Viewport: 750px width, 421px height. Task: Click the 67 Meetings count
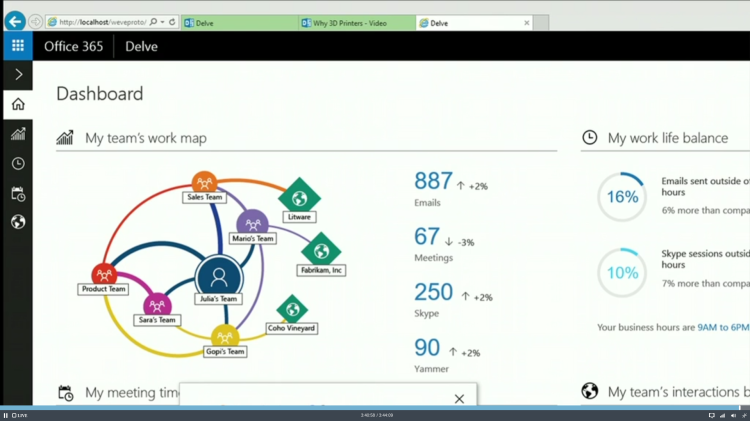pos(427,236)
